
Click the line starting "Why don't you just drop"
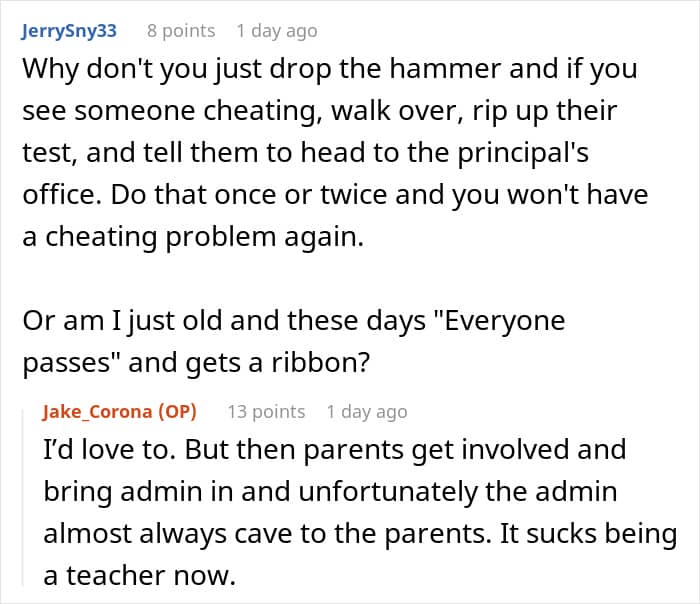[330, 69]
